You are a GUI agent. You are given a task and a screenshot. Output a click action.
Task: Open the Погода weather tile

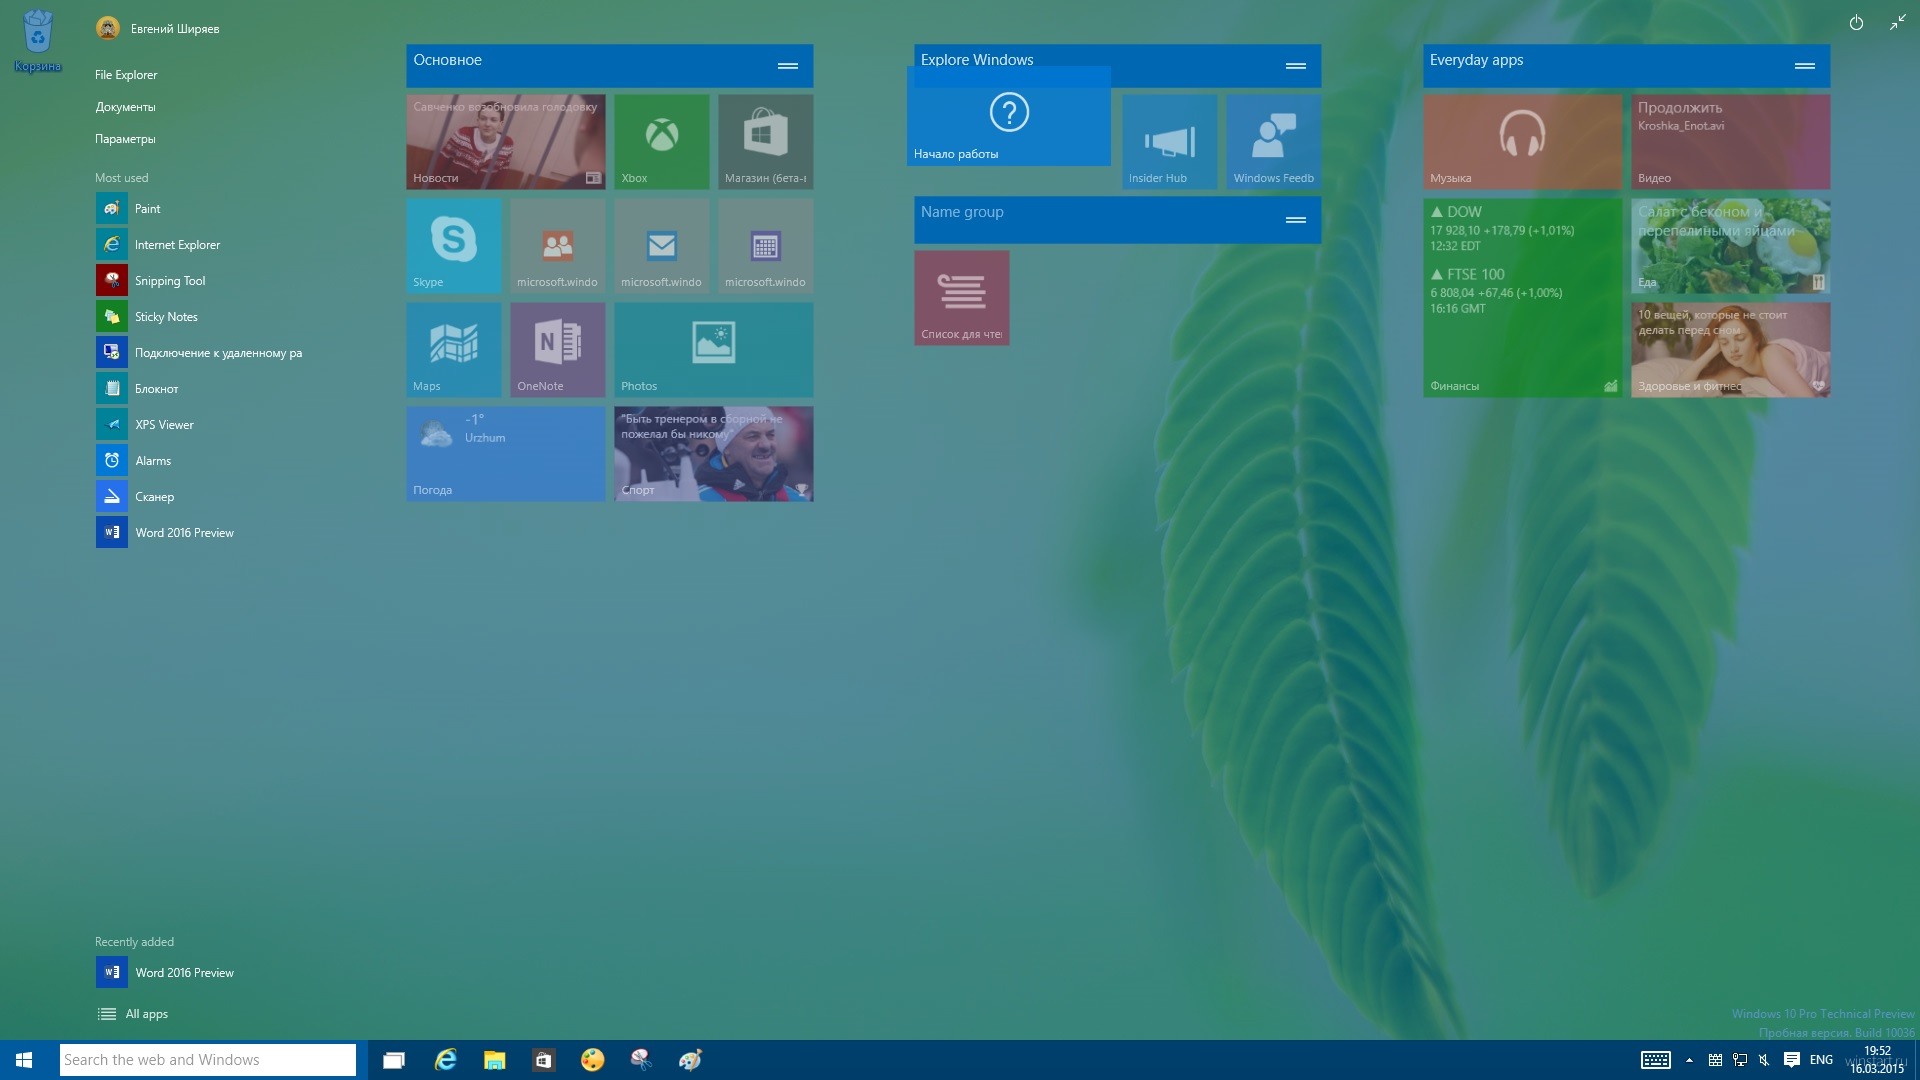pyautogui.click(x=505, y=454)
